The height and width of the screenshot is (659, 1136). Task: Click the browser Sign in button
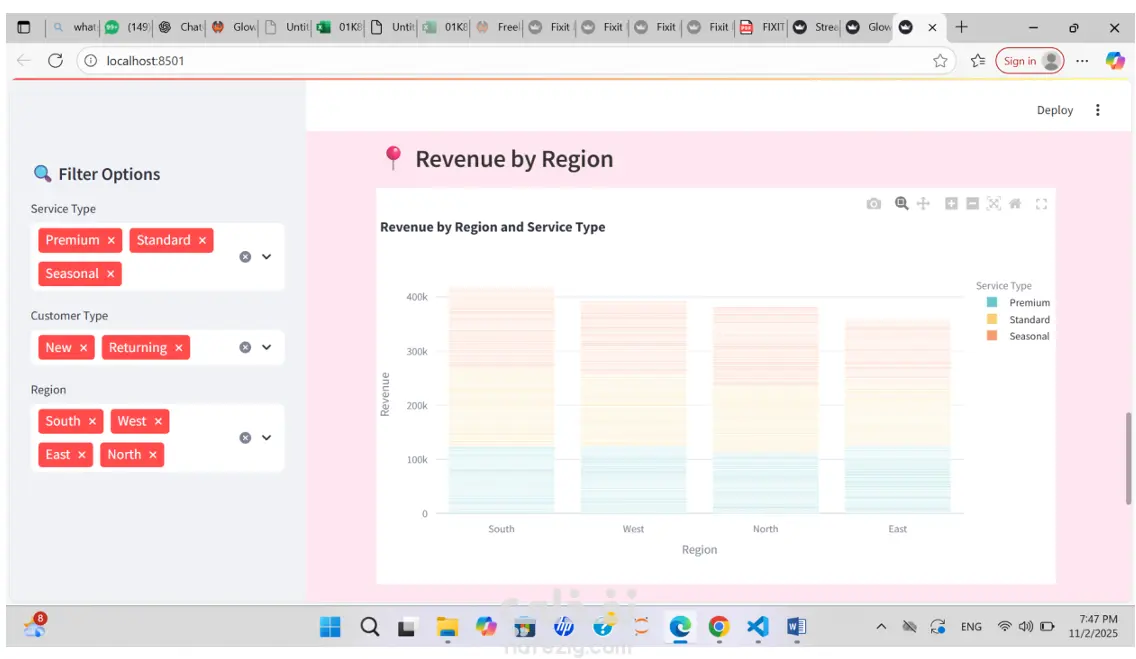tap(1028, 61)
